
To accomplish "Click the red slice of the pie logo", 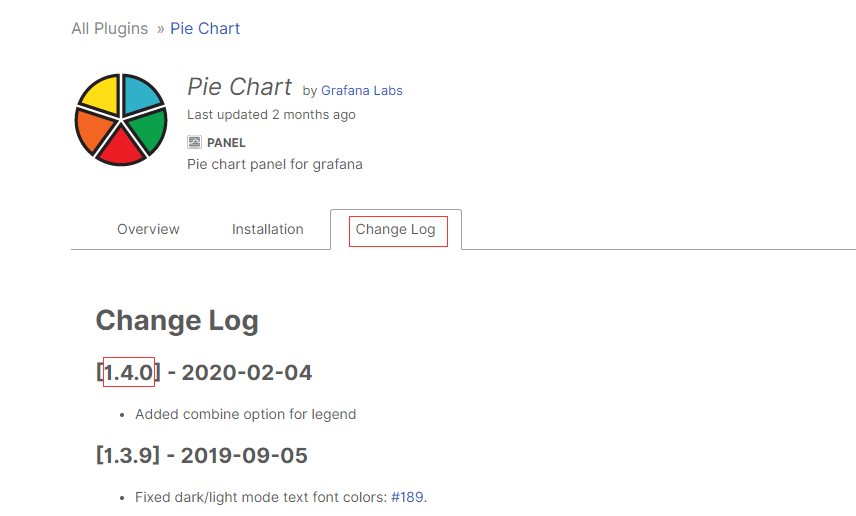I will pyautogui.click(x=121, y=147).
